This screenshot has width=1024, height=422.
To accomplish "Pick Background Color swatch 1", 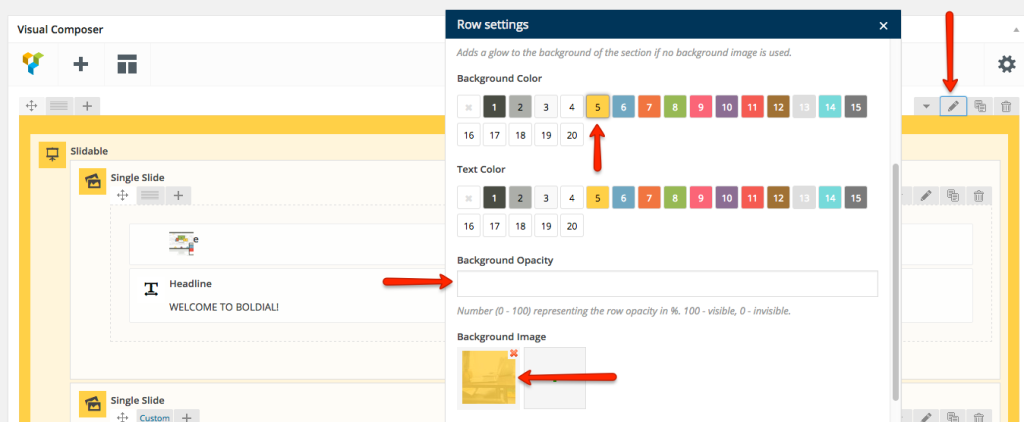I will pyautogui.click(x=494, y=106).
